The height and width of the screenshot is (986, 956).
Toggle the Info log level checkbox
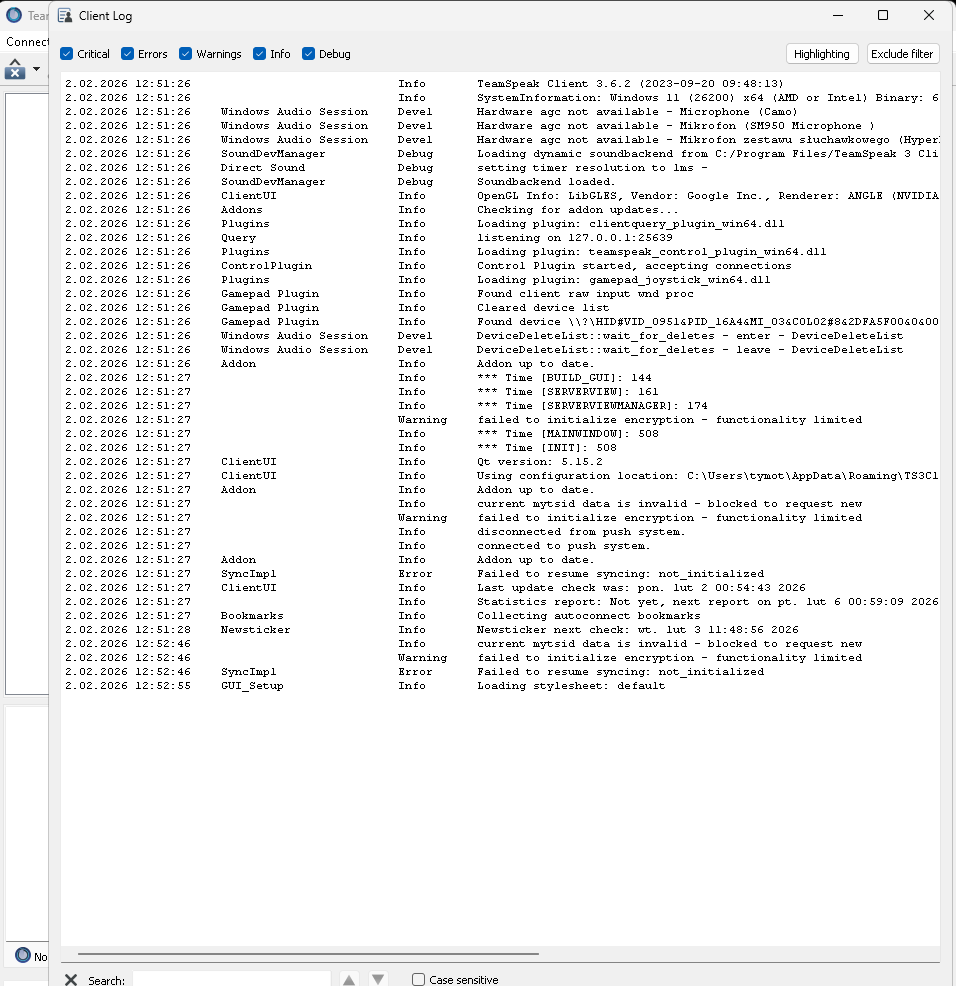coord(260,54)
